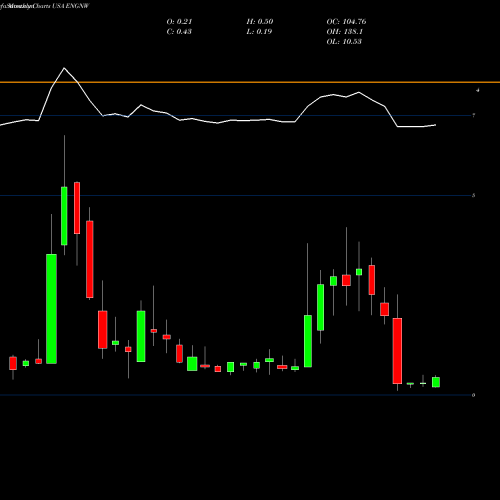The width and height of the screenshot is (500, 500).
Task: Click the indicator axis label 7 on right
Action: (473, 115)
